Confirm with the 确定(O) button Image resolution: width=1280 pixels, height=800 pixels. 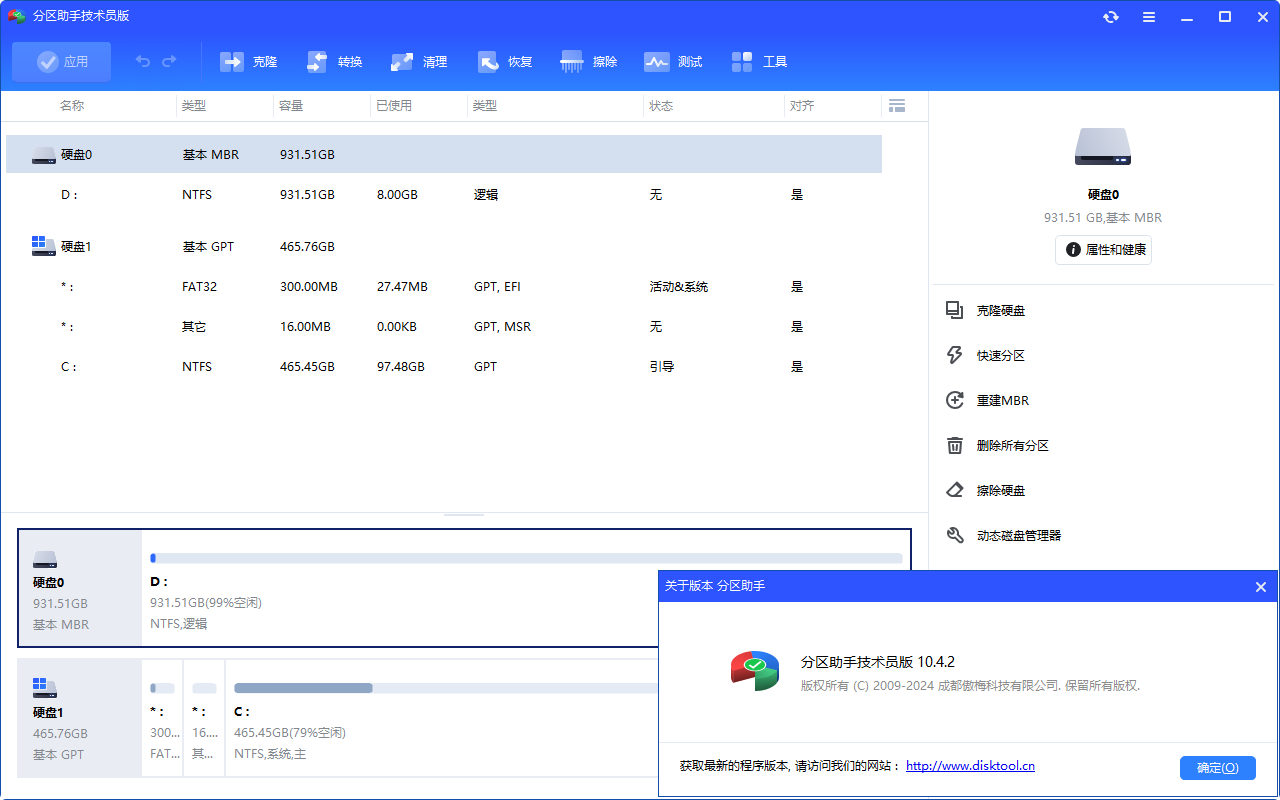click(x=1218, y=767)
